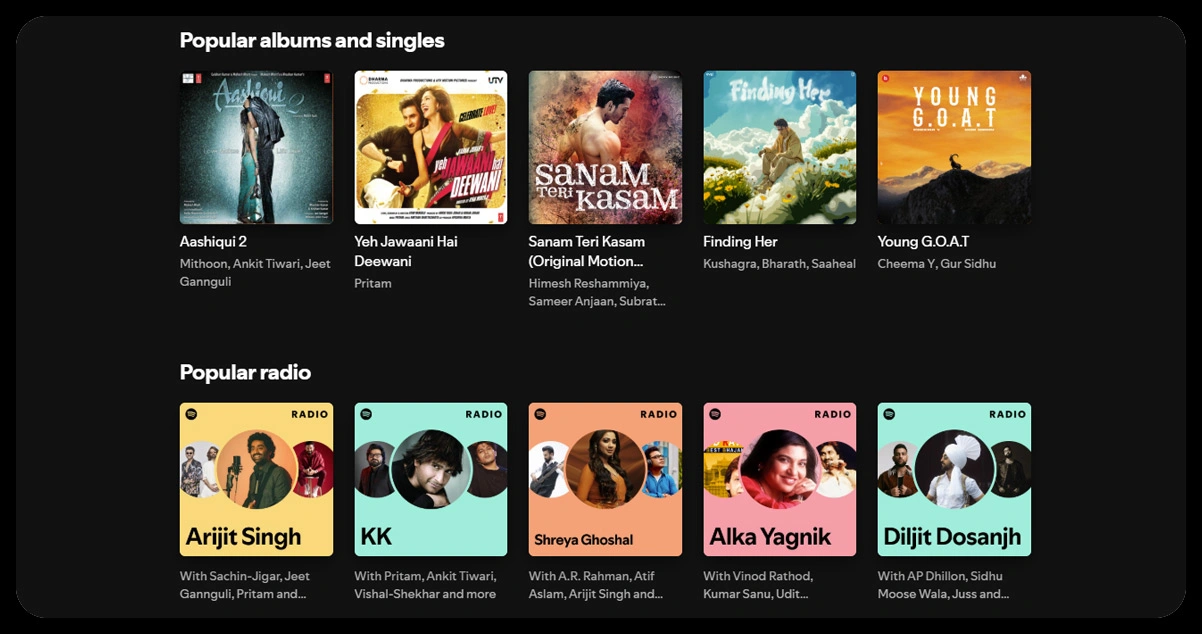1202x634 pixels.
Task: Open the Popular radio section heading
Action: [245, 373]
